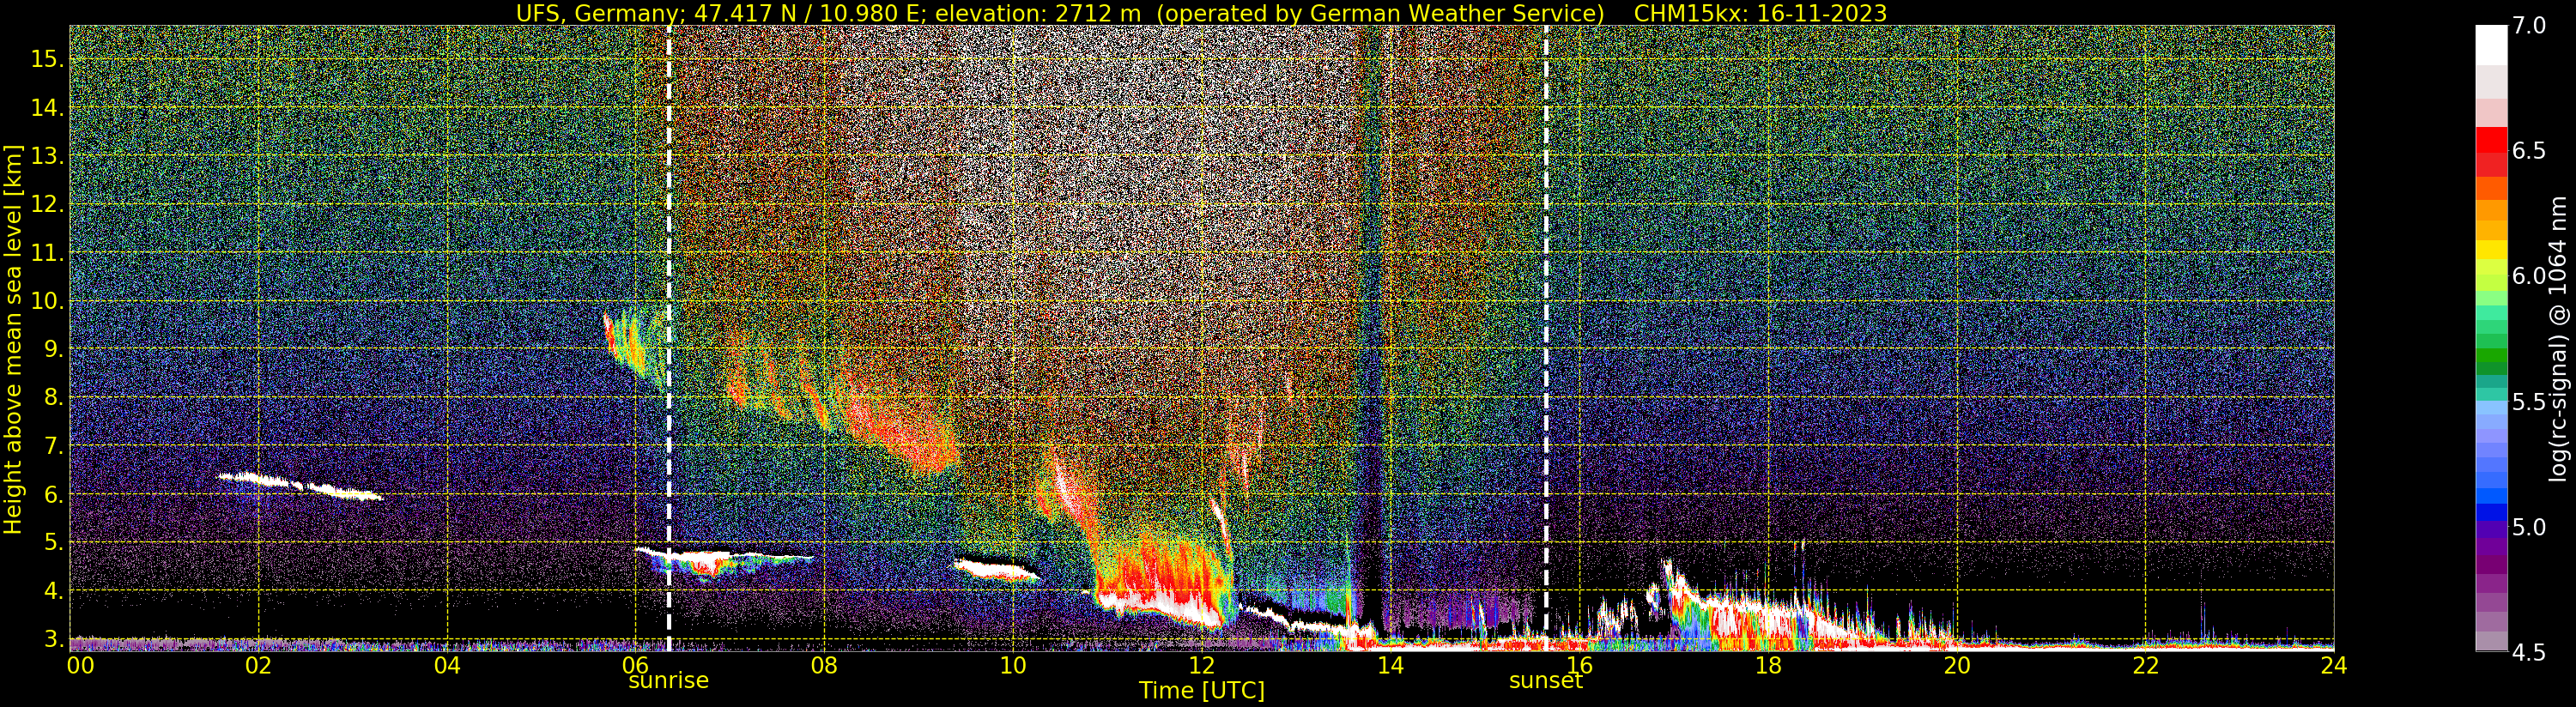Image resolution: width=2576 pixels, height=707 pixels.
Task: Click the time axis tick '22'
Action: (x=2145, y=665)
